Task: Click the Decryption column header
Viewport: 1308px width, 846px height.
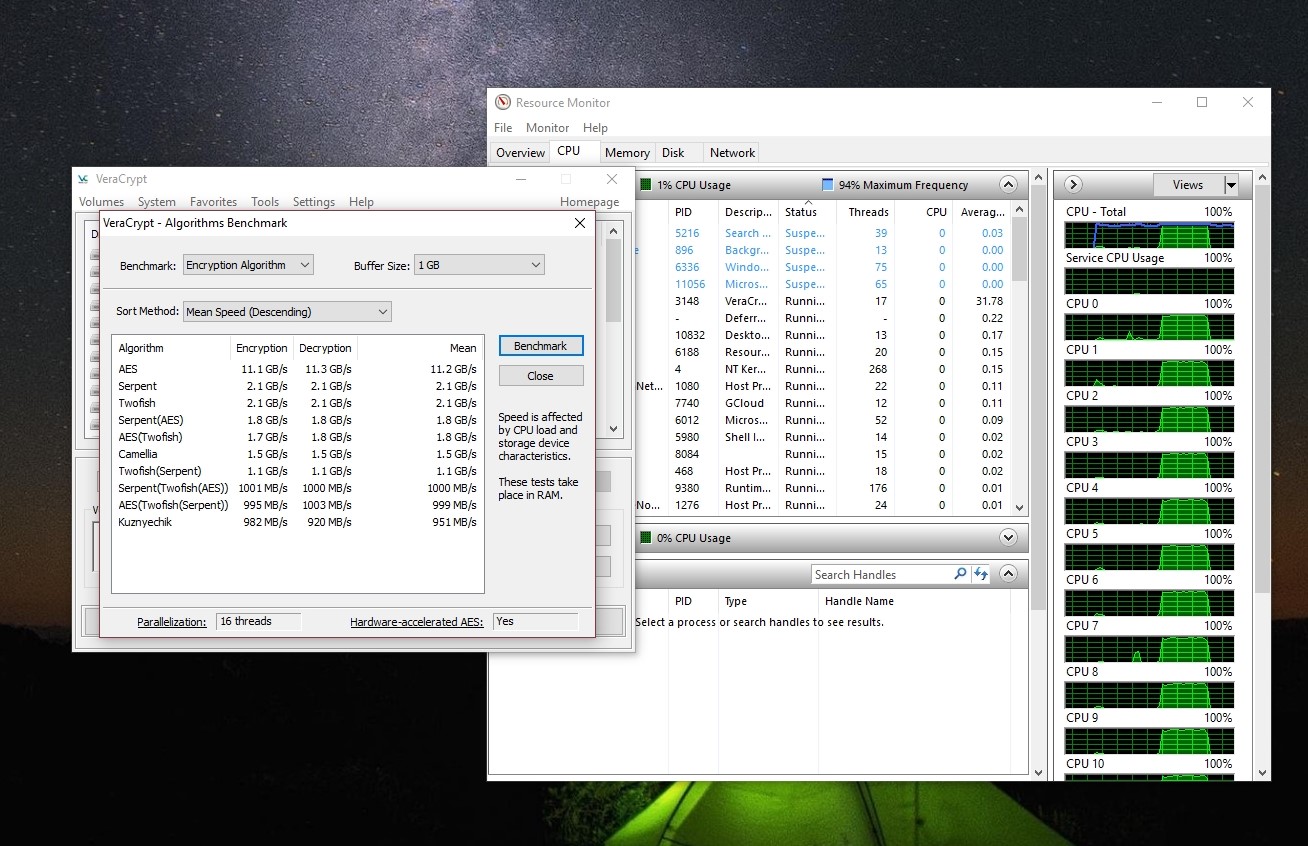Action: click(325, 348)
